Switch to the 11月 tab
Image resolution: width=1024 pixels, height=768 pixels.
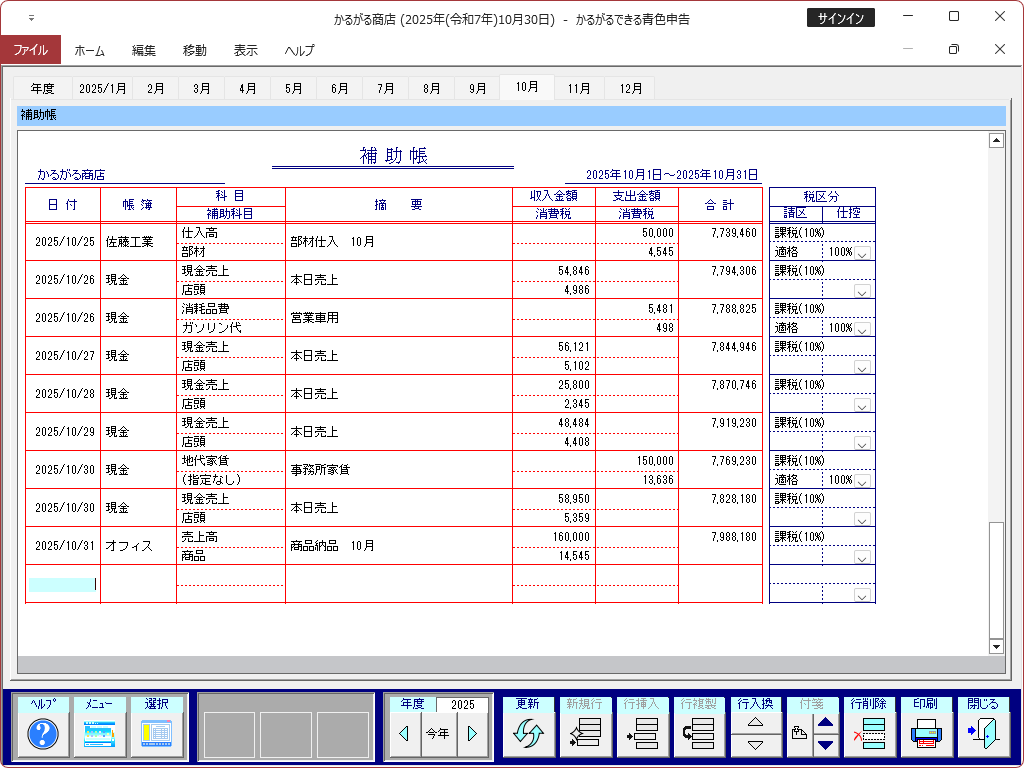[579, 88]
